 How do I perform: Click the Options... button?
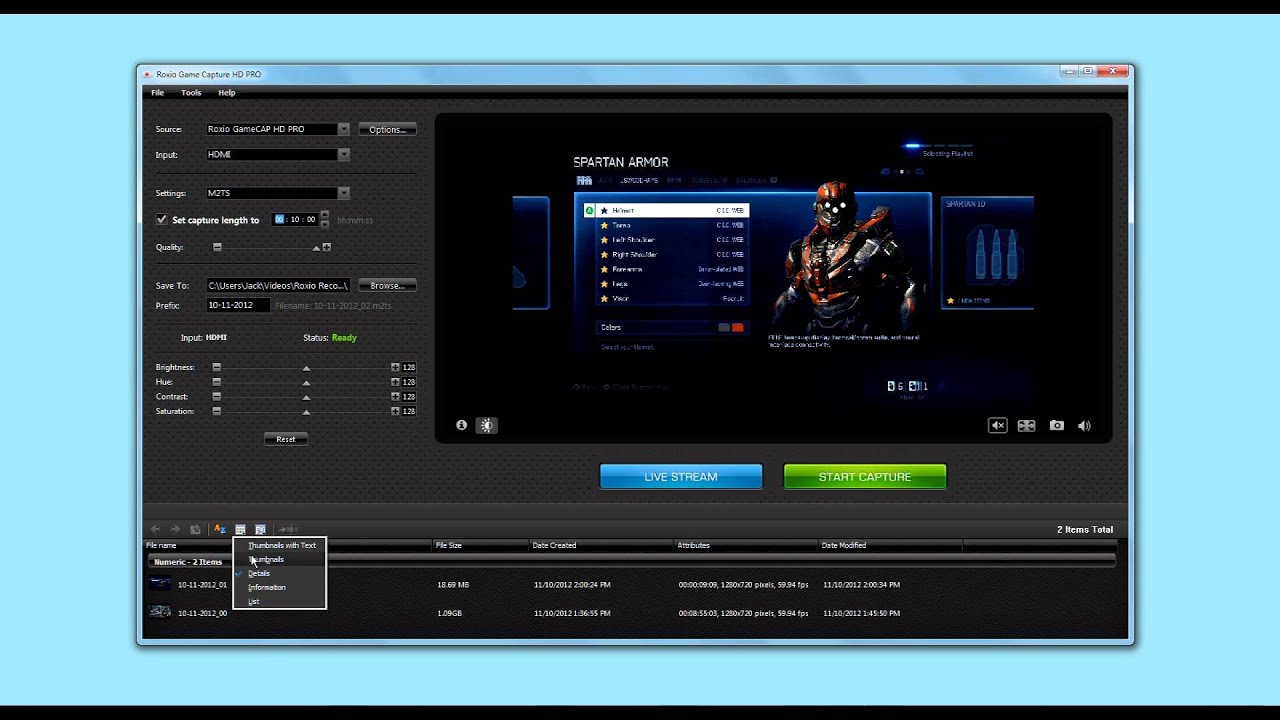coord(387,129)
